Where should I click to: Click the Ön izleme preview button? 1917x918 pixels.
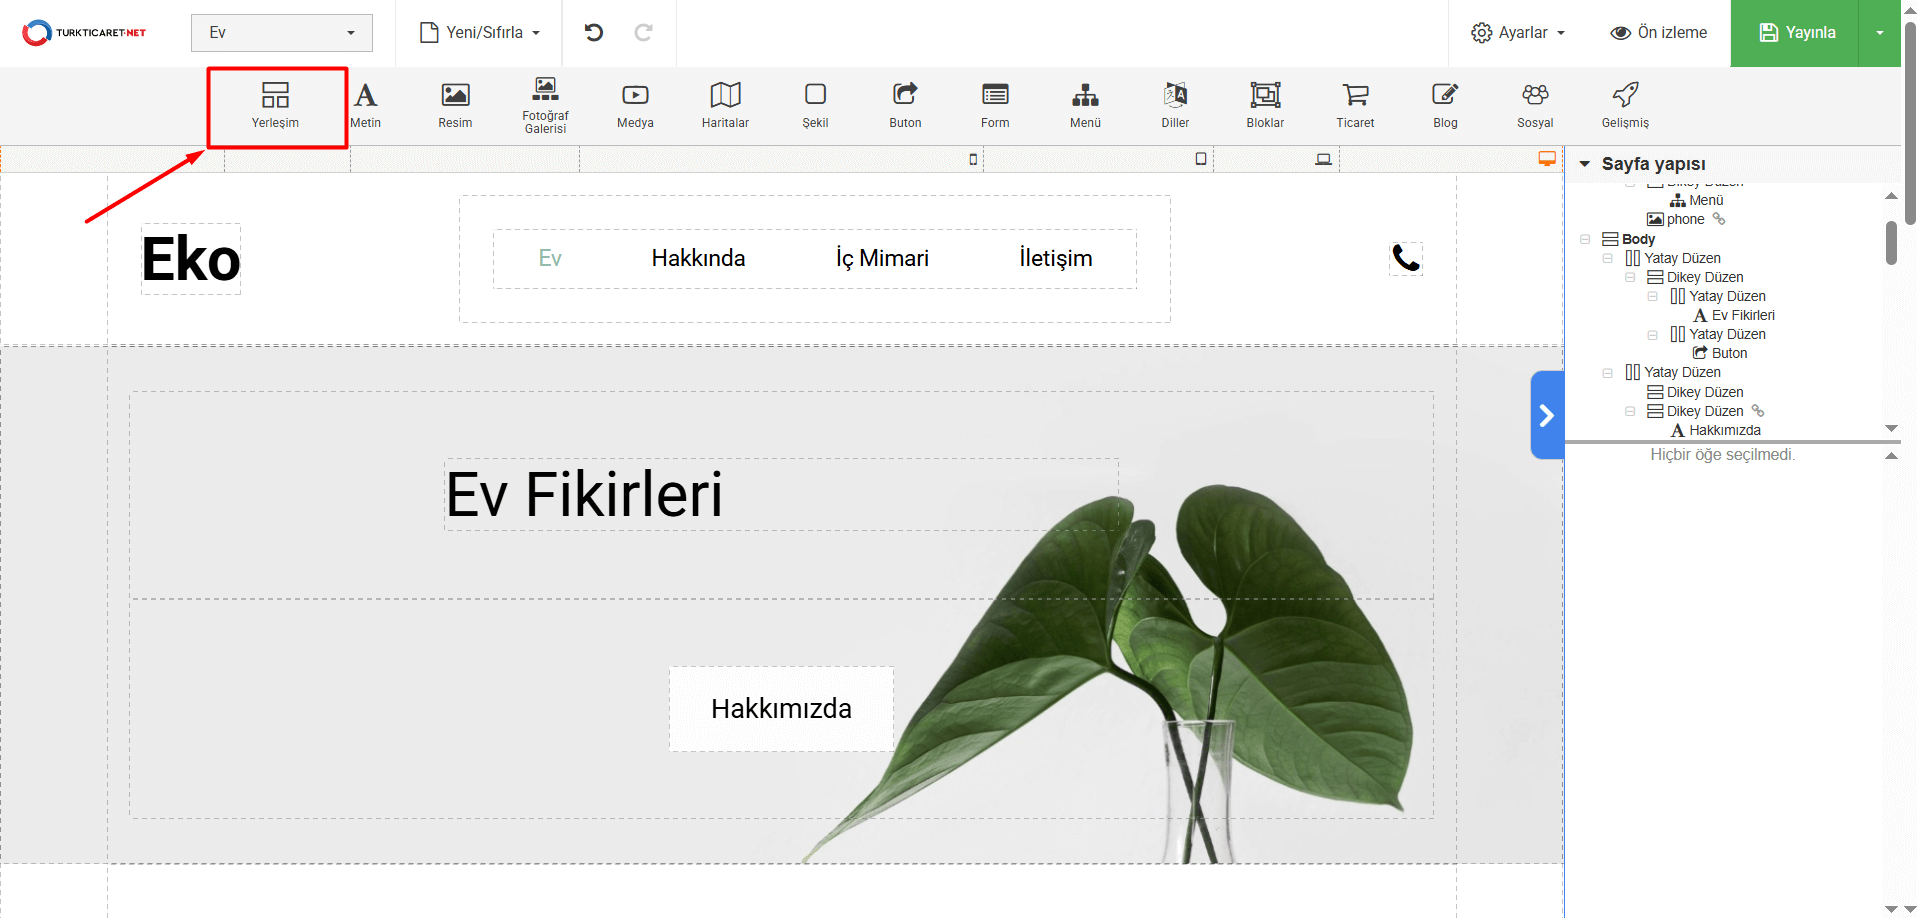point(1658,33)
